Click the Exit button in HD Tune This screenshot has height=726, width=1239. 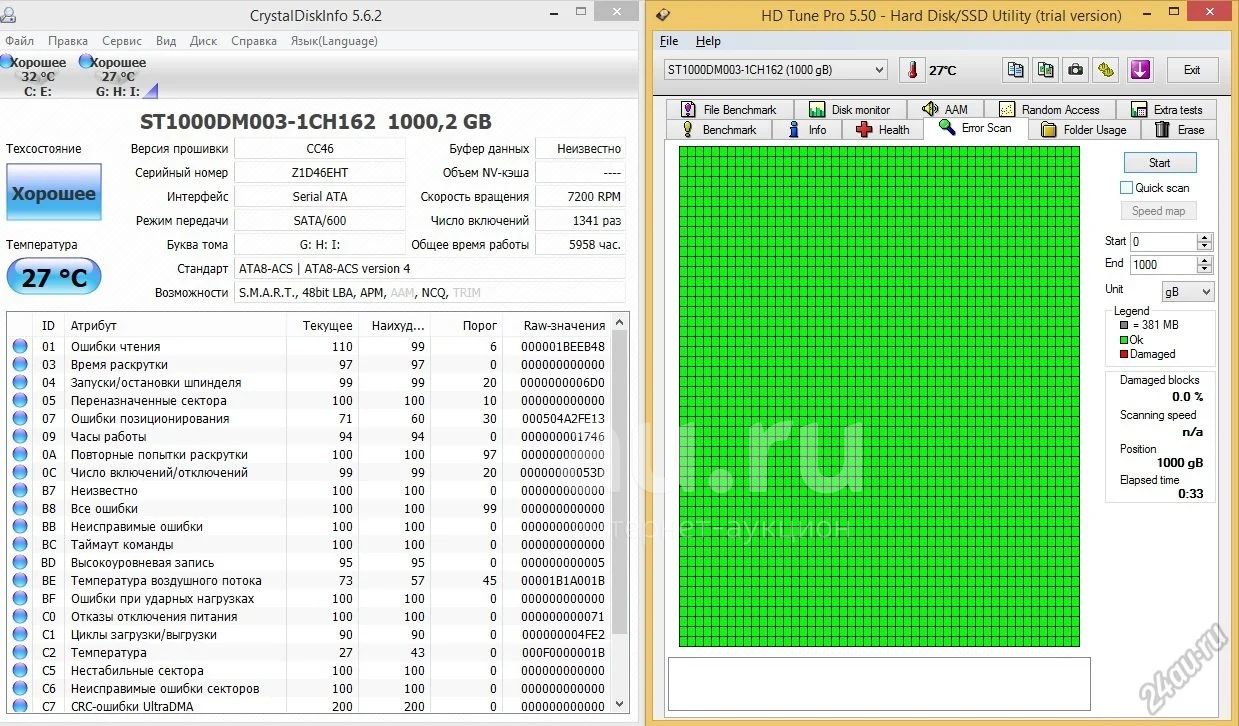point(1192,70)
